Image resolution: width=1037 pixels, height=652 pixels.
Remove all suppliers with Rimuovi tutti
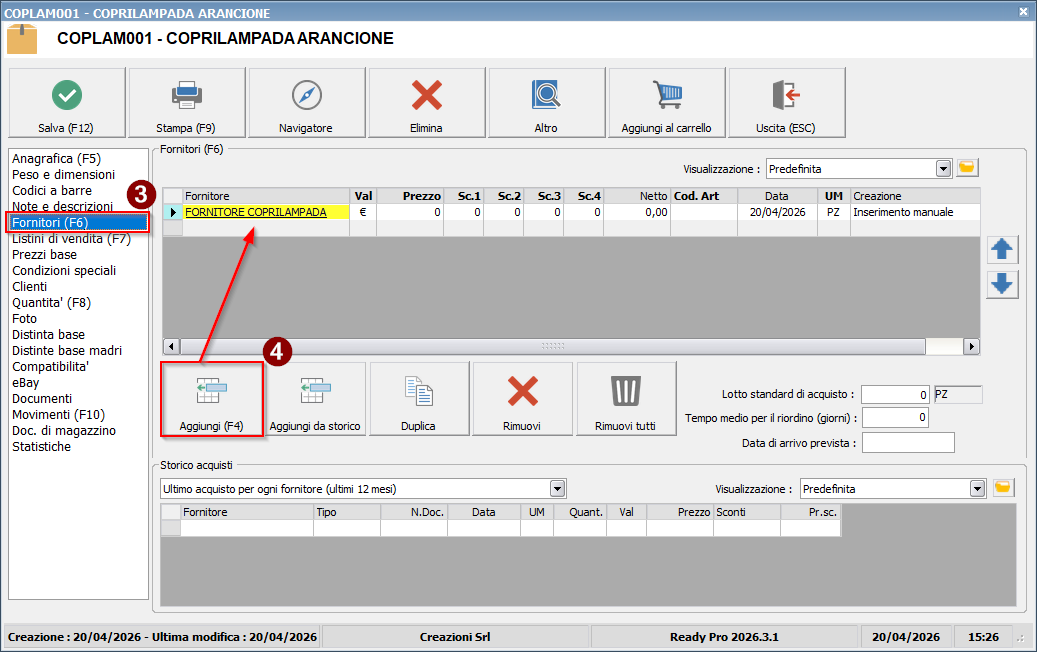click(x=626, y=399)
